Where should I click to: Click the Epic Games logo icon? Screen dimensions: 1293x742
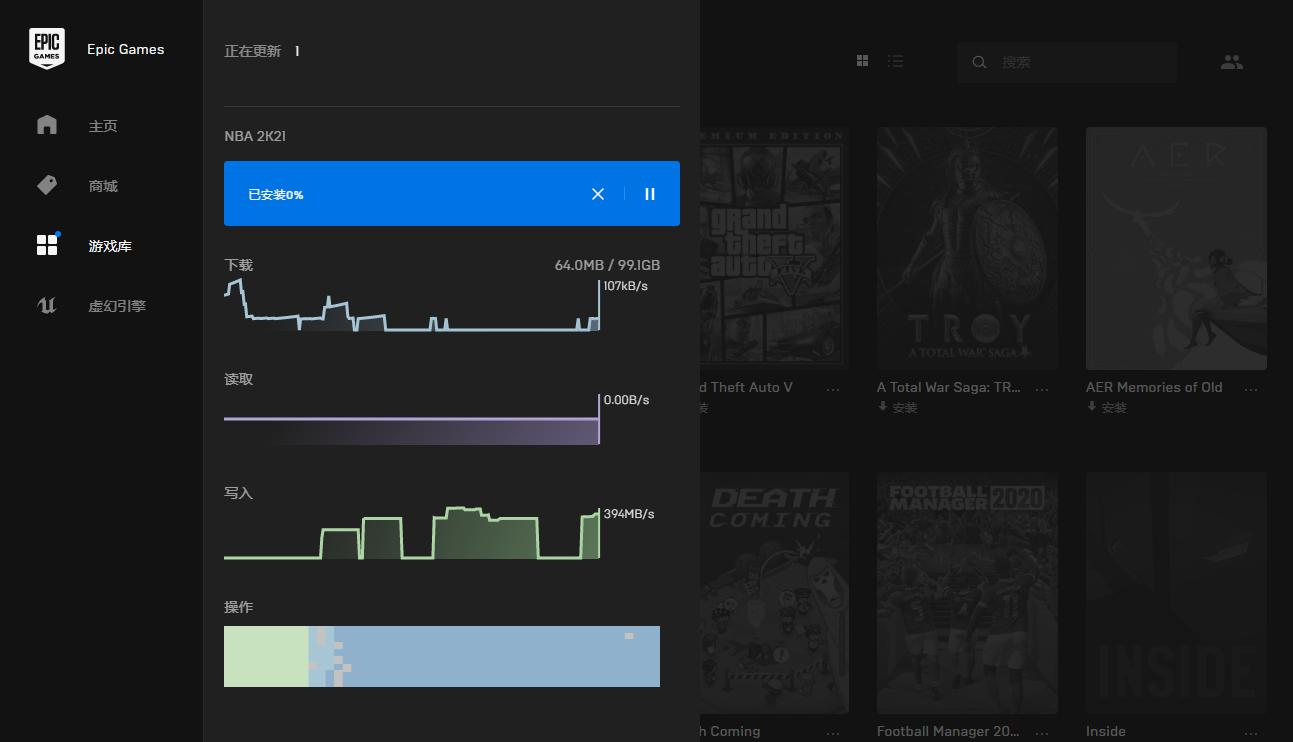coord(47,48)
